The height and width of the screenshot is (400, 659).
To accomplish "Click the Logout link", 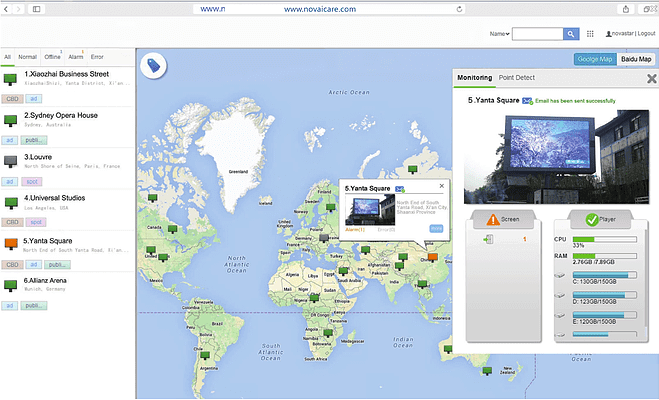I will pyautogui.click(x=642, y=34).
